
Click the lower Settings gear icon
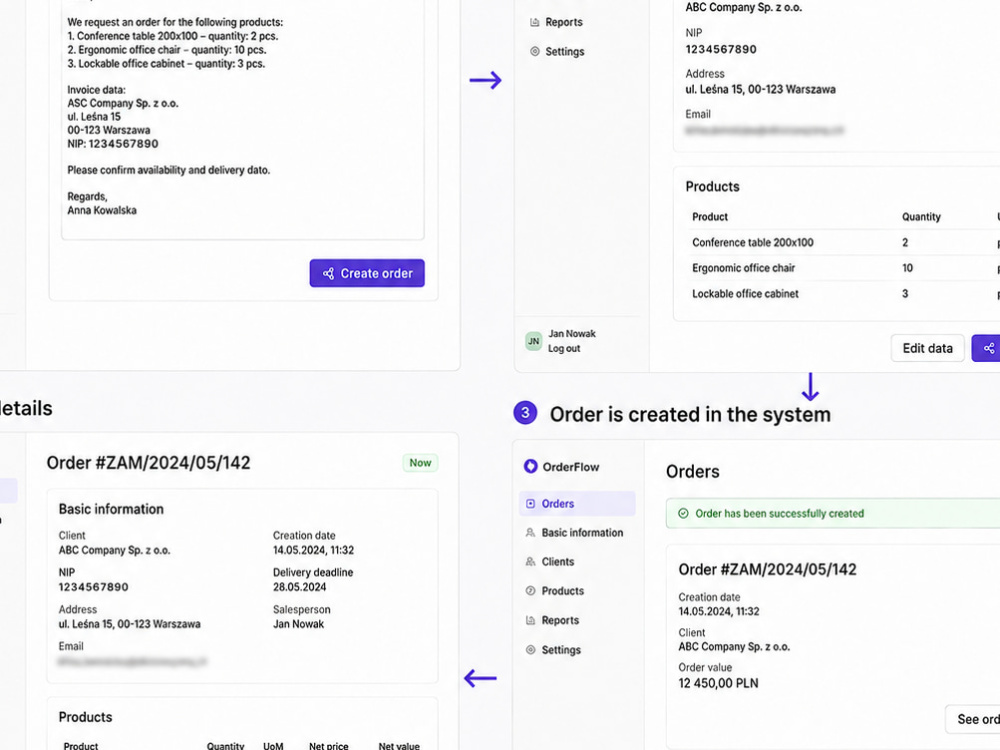530,650
